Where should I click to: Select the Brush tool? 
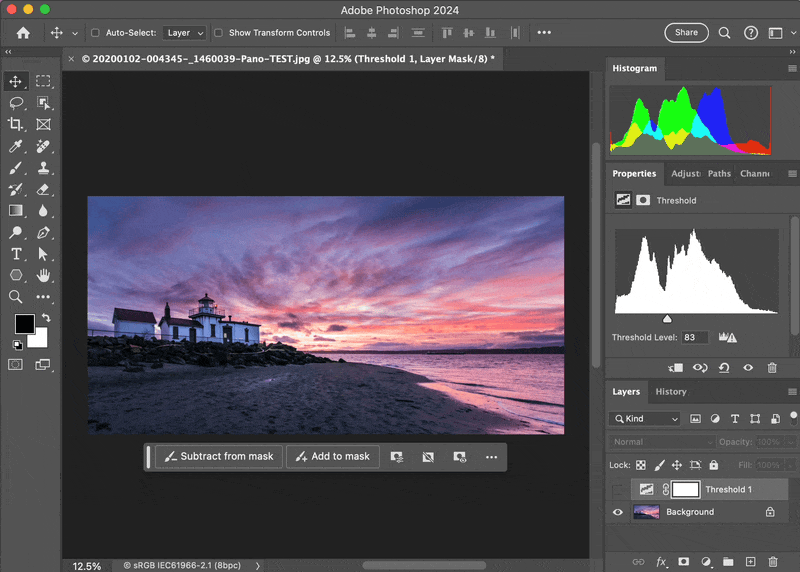point(15,168)
